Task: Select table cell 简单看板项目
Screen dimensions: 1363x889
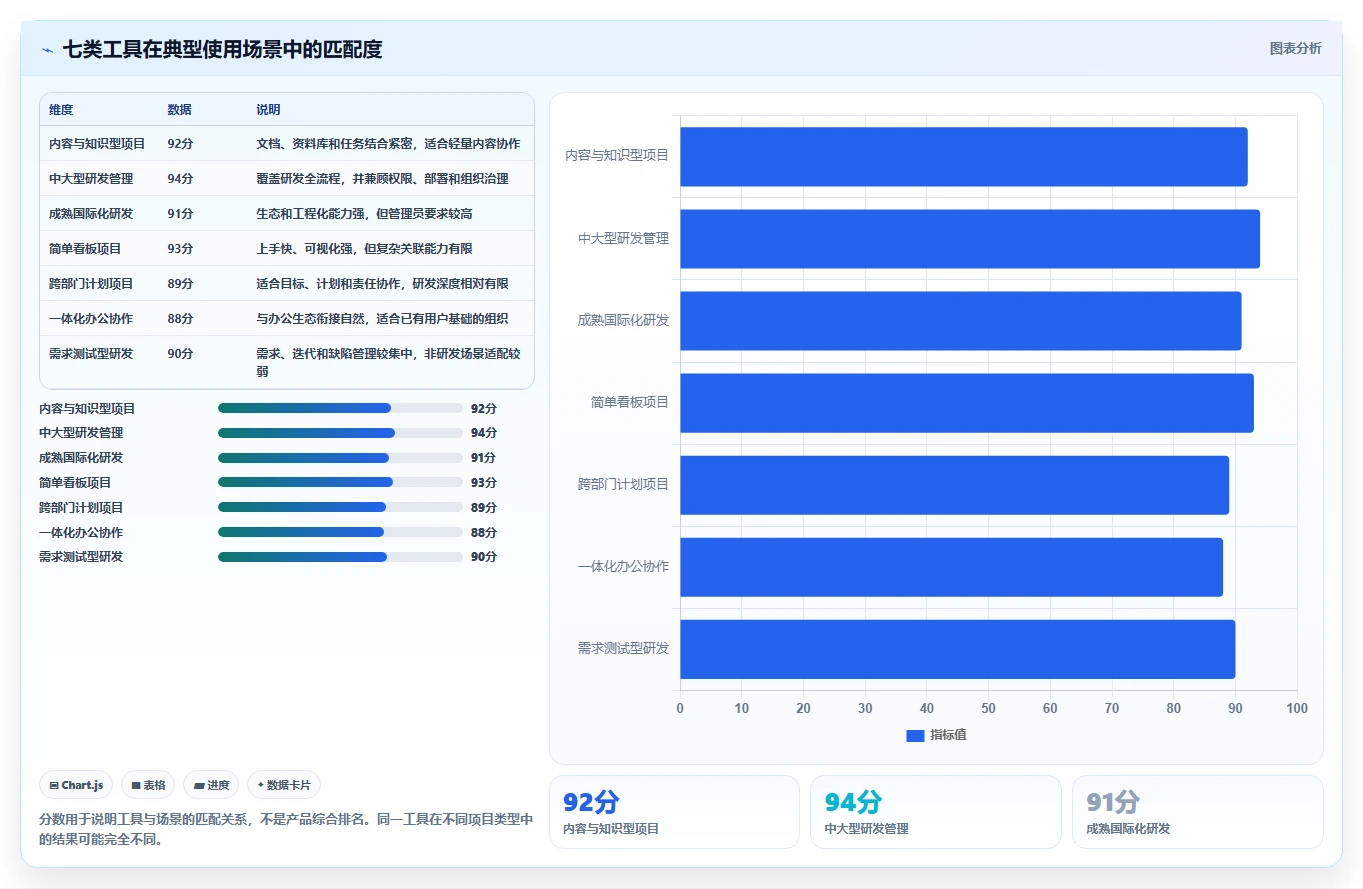Action: click(x=85, y=249)
